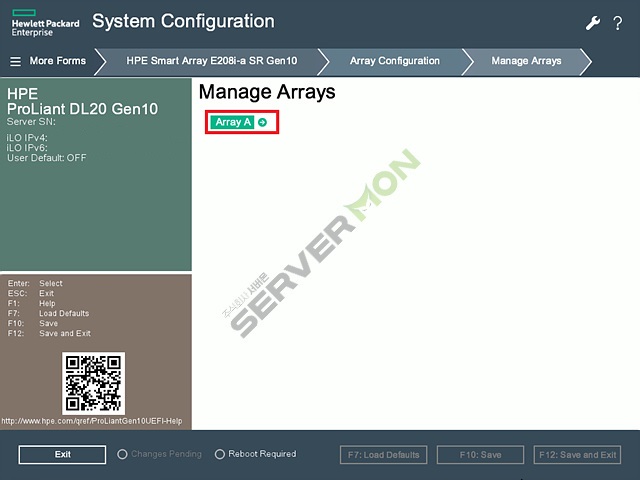The image size is (640, 480).
Task: Click the System Configuration title
Action: (x=183, y=21)
